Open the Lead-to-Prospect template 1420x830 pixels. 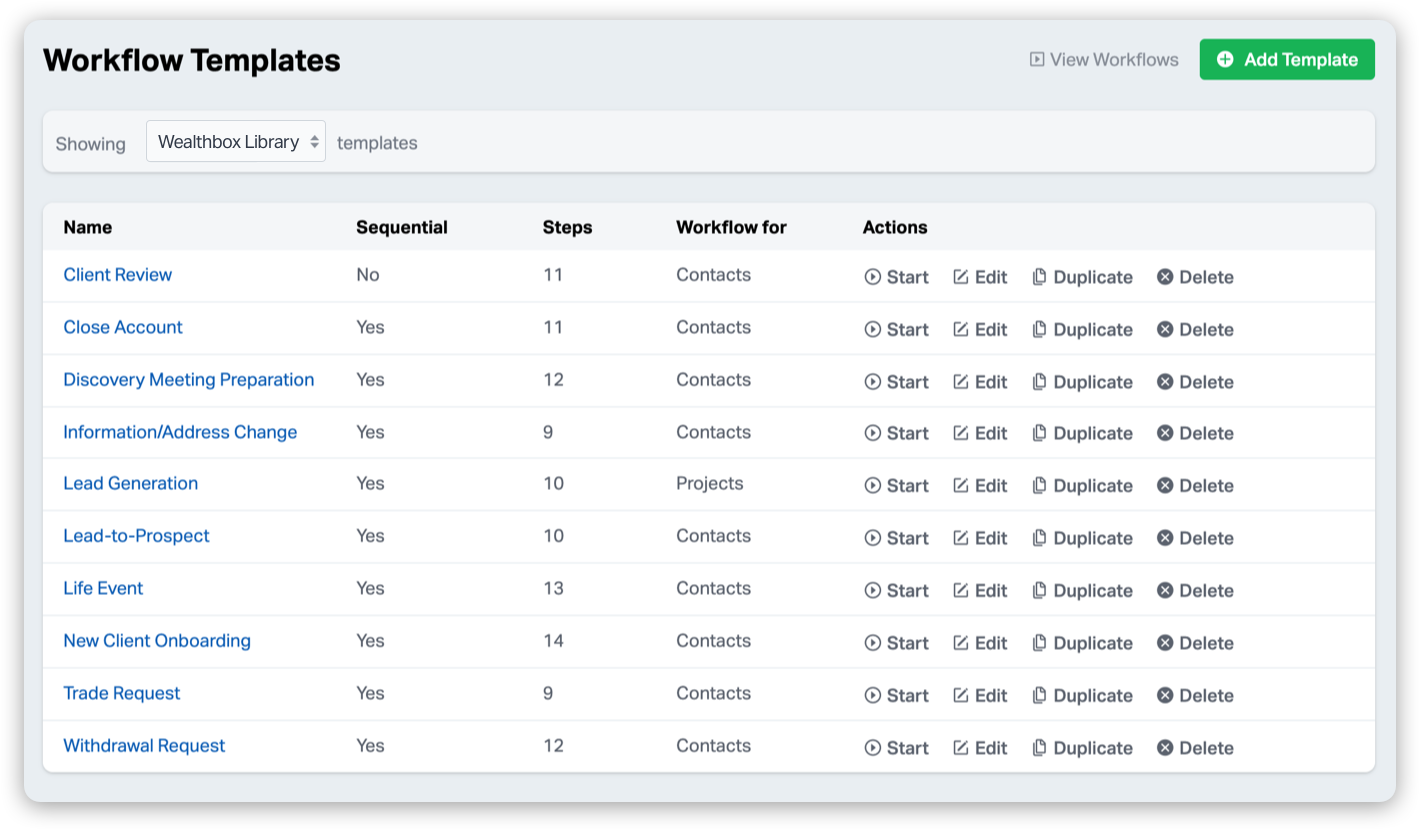(137, 536)
